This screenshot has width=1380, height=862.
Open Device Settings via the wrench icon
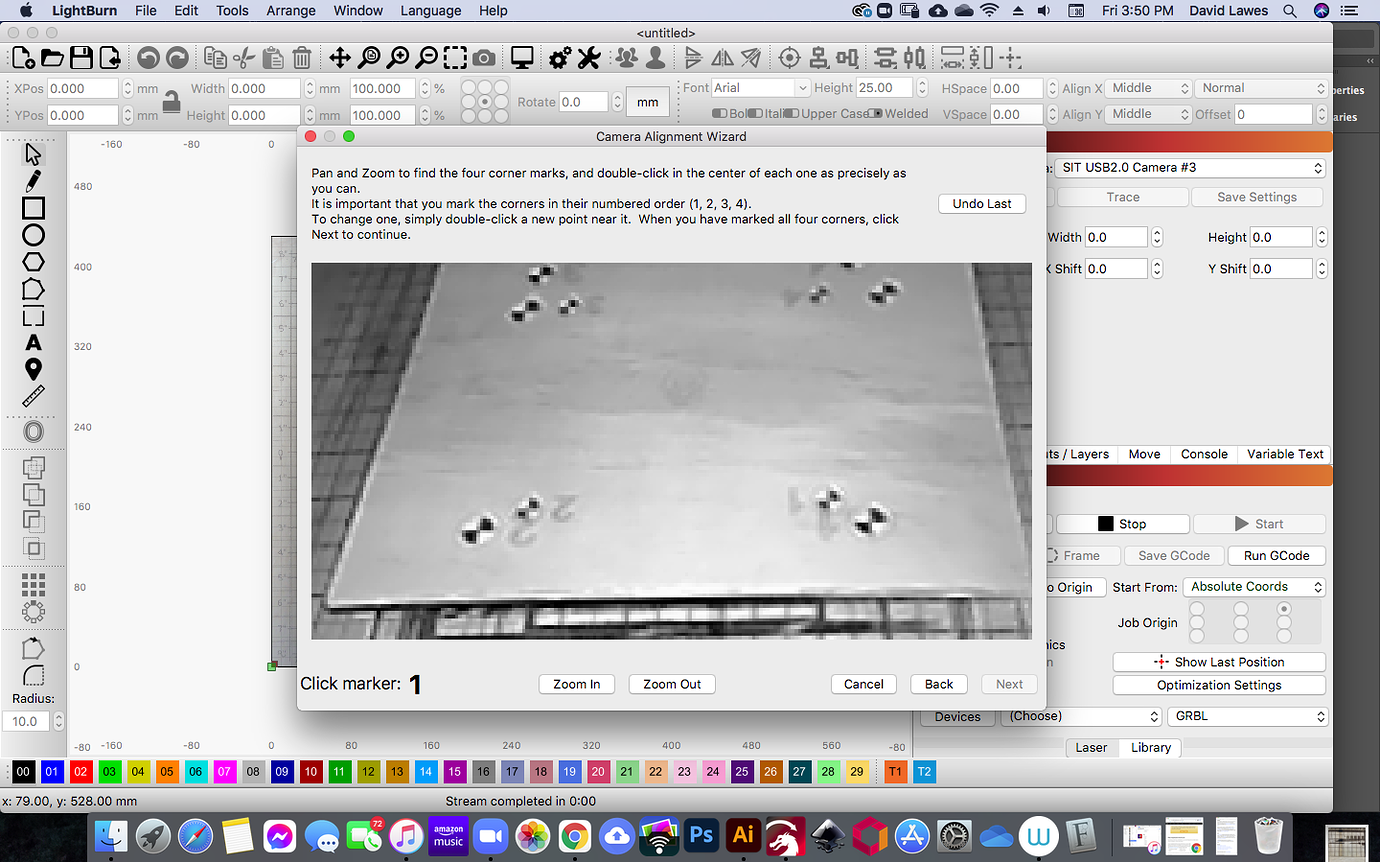[589, 58]
